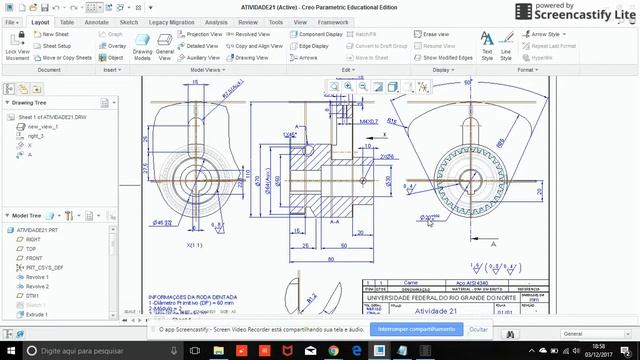
Task: Open Sheet Setup
Action: (52, 46)
